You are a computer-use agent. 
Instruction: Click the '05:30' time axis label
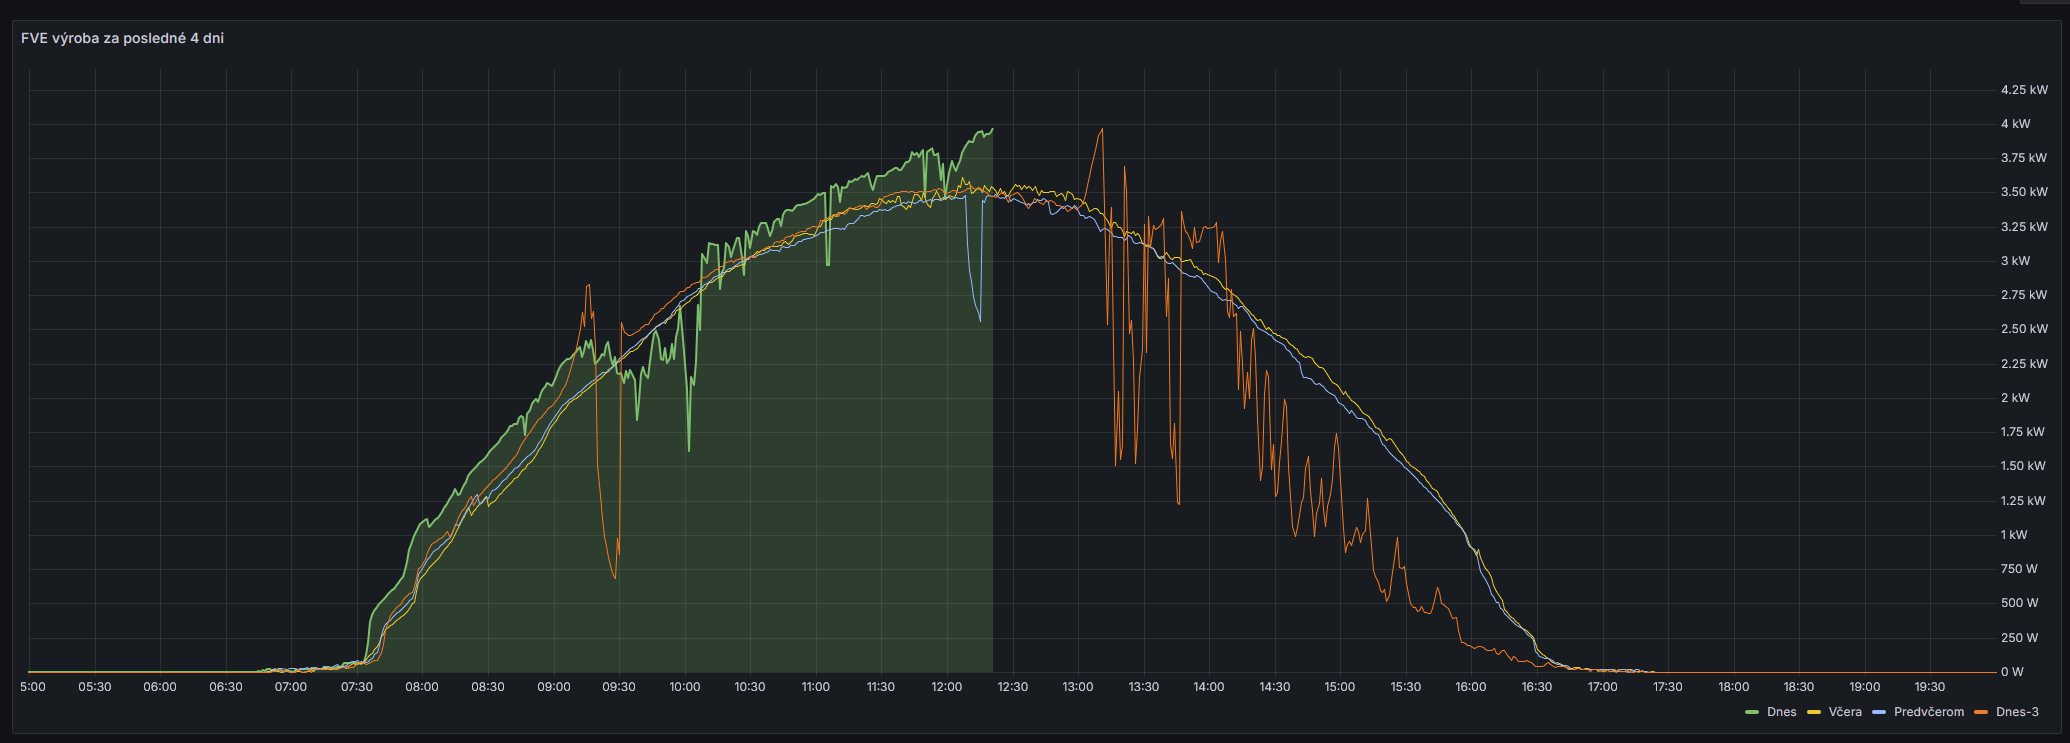point(95,687)
